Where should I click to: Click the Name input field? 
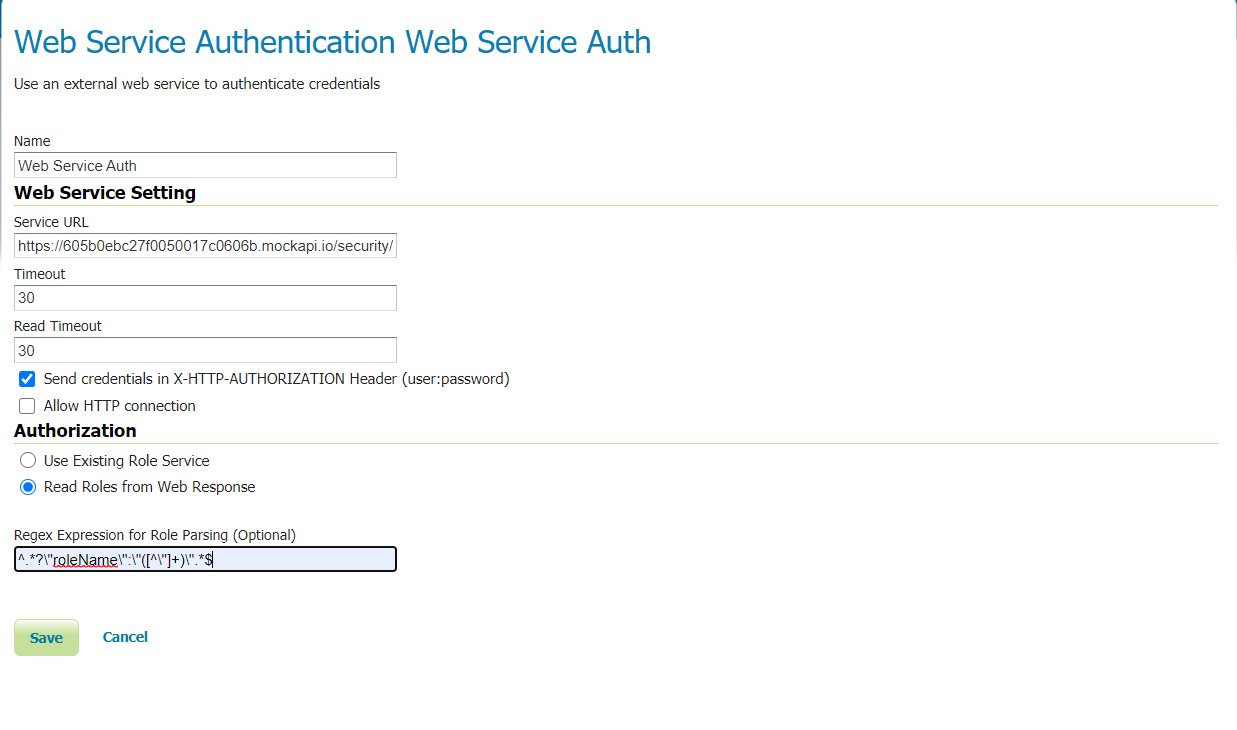[205, 165]
